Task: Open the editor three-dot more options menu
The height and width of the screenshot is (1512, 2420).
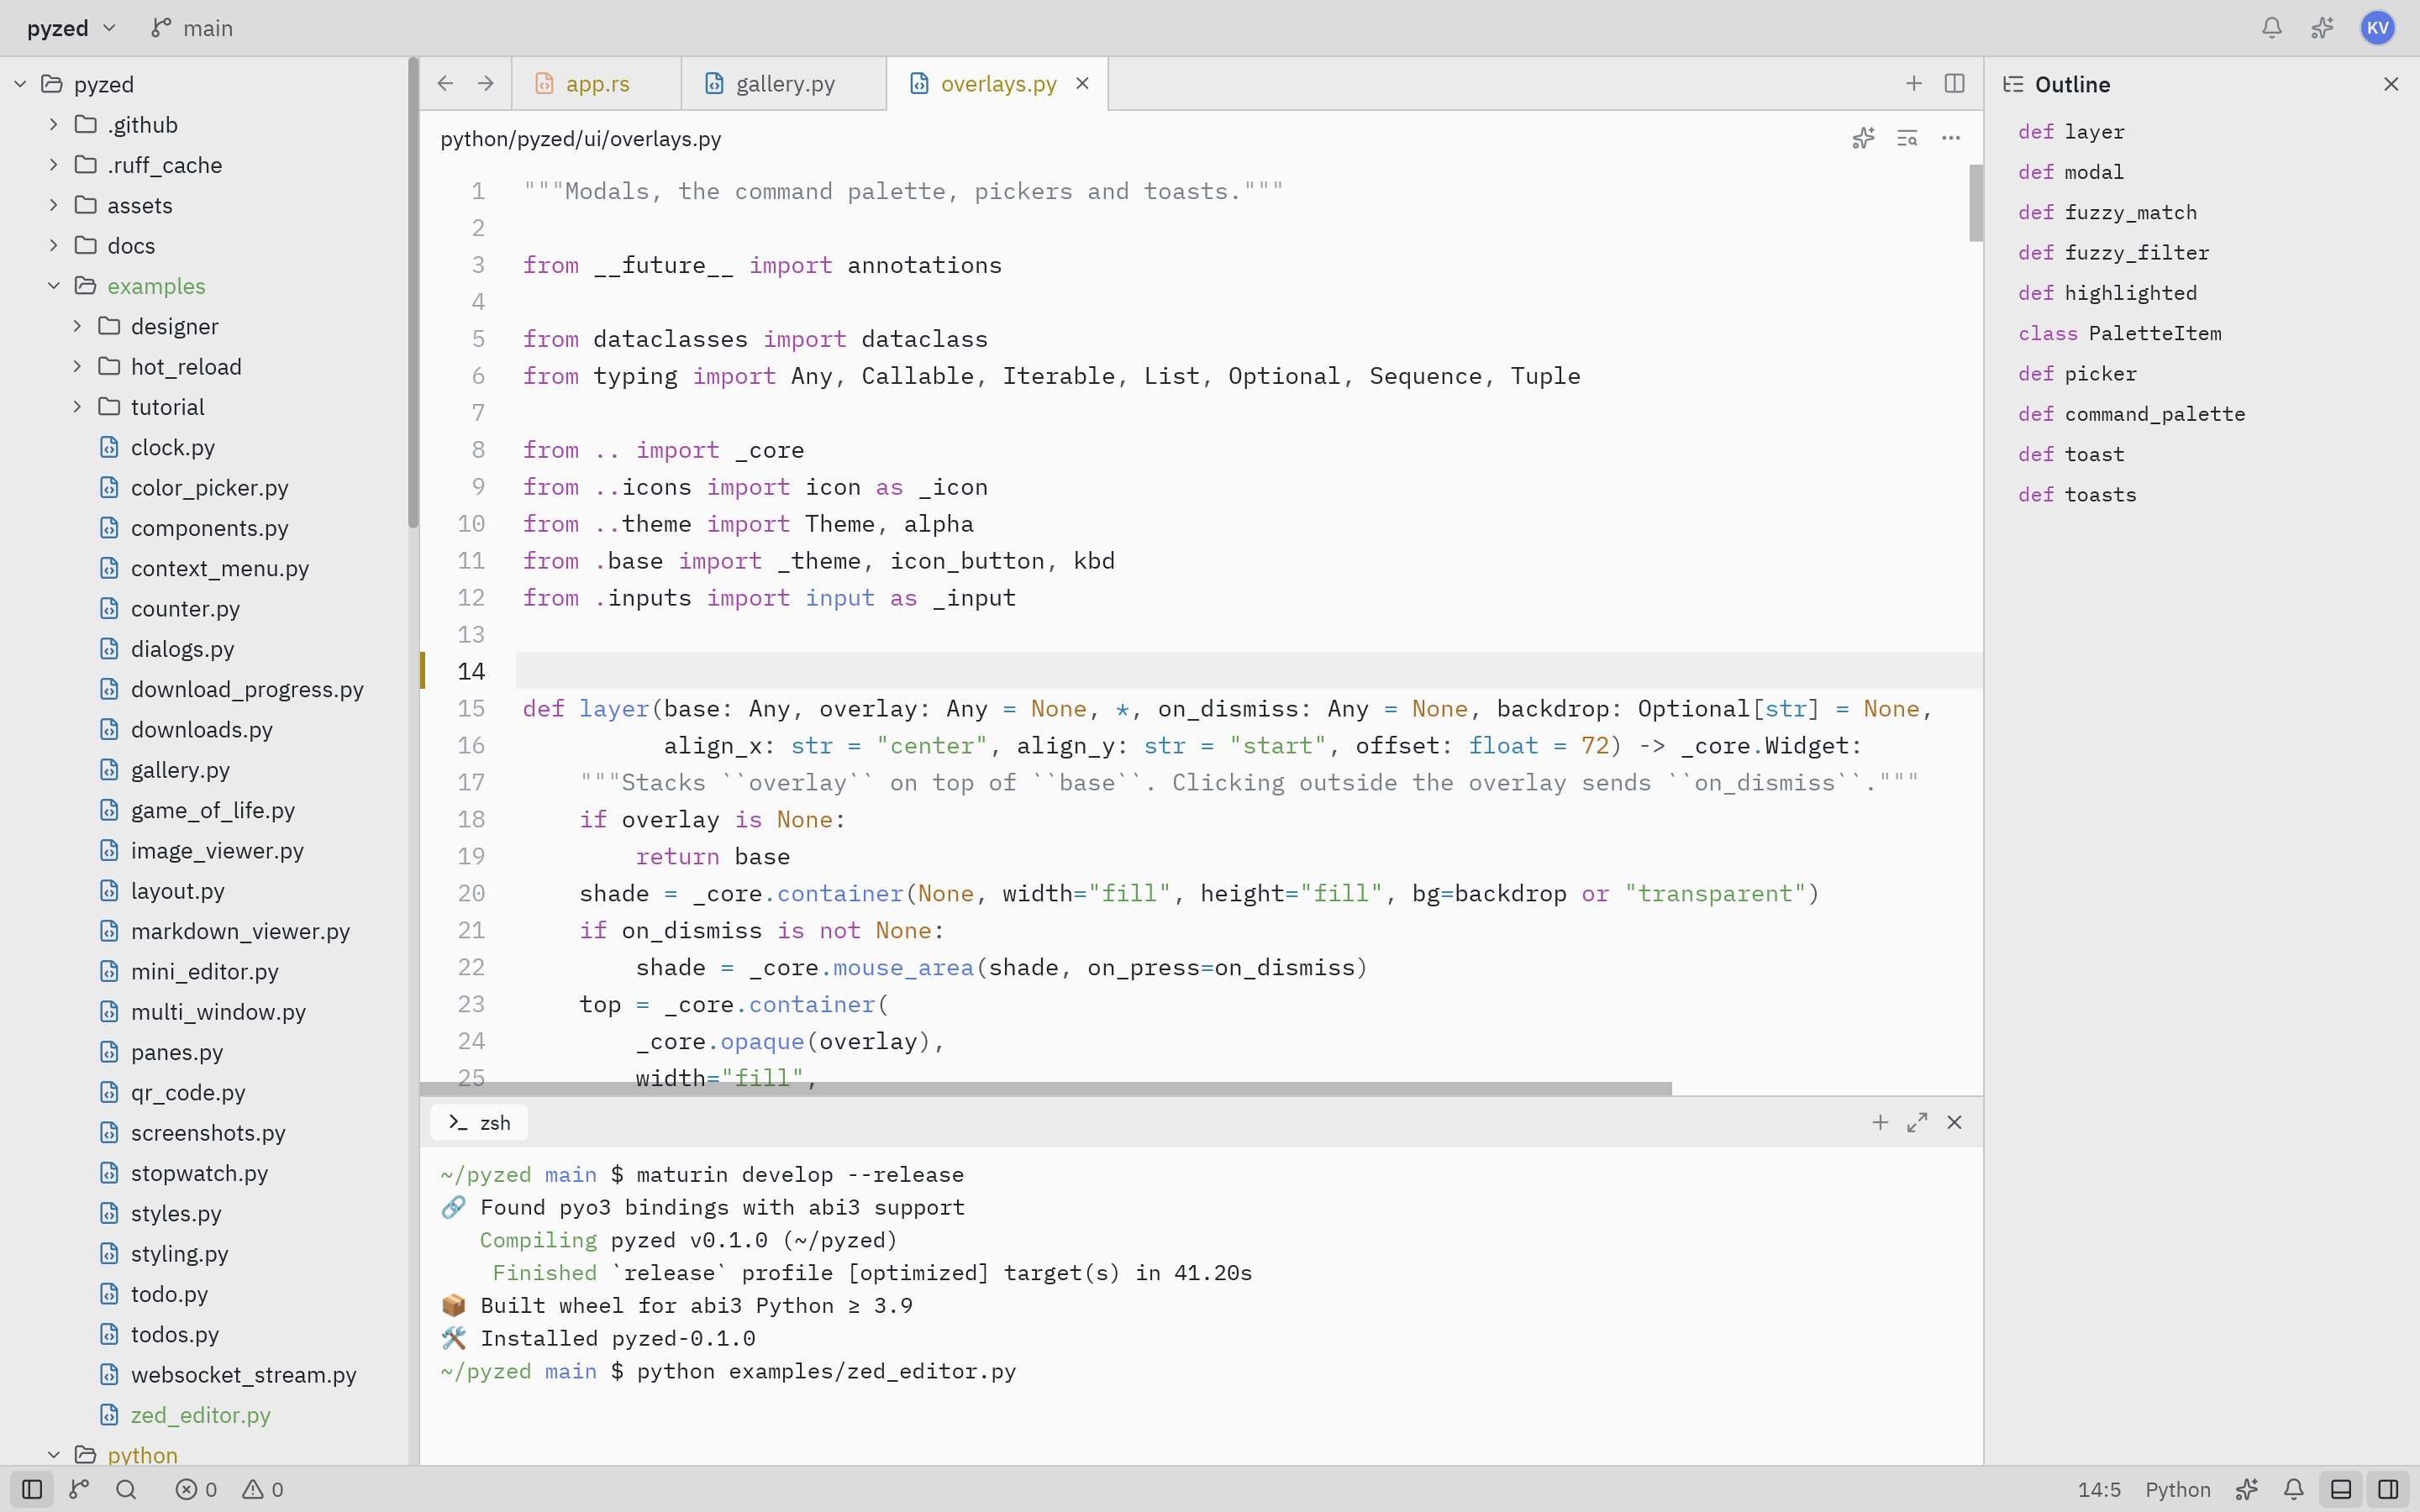Action: click(x=1951, y=138)
